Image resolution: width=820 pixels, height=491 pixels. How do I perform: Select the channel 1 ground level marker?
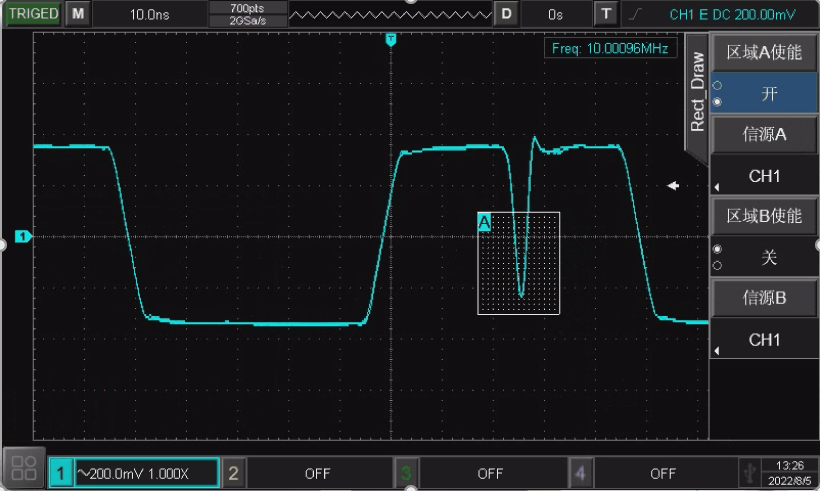(23, 237)
